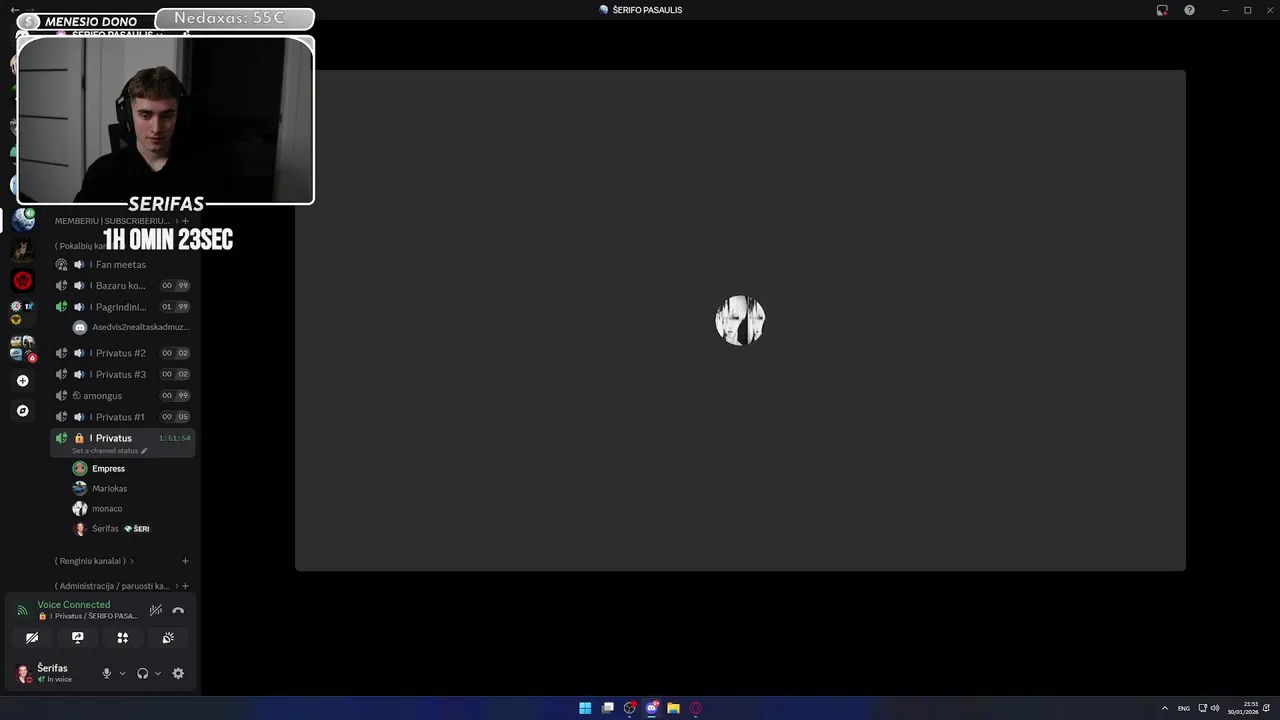Open Opera GX from taskbar

pos(696,708)
